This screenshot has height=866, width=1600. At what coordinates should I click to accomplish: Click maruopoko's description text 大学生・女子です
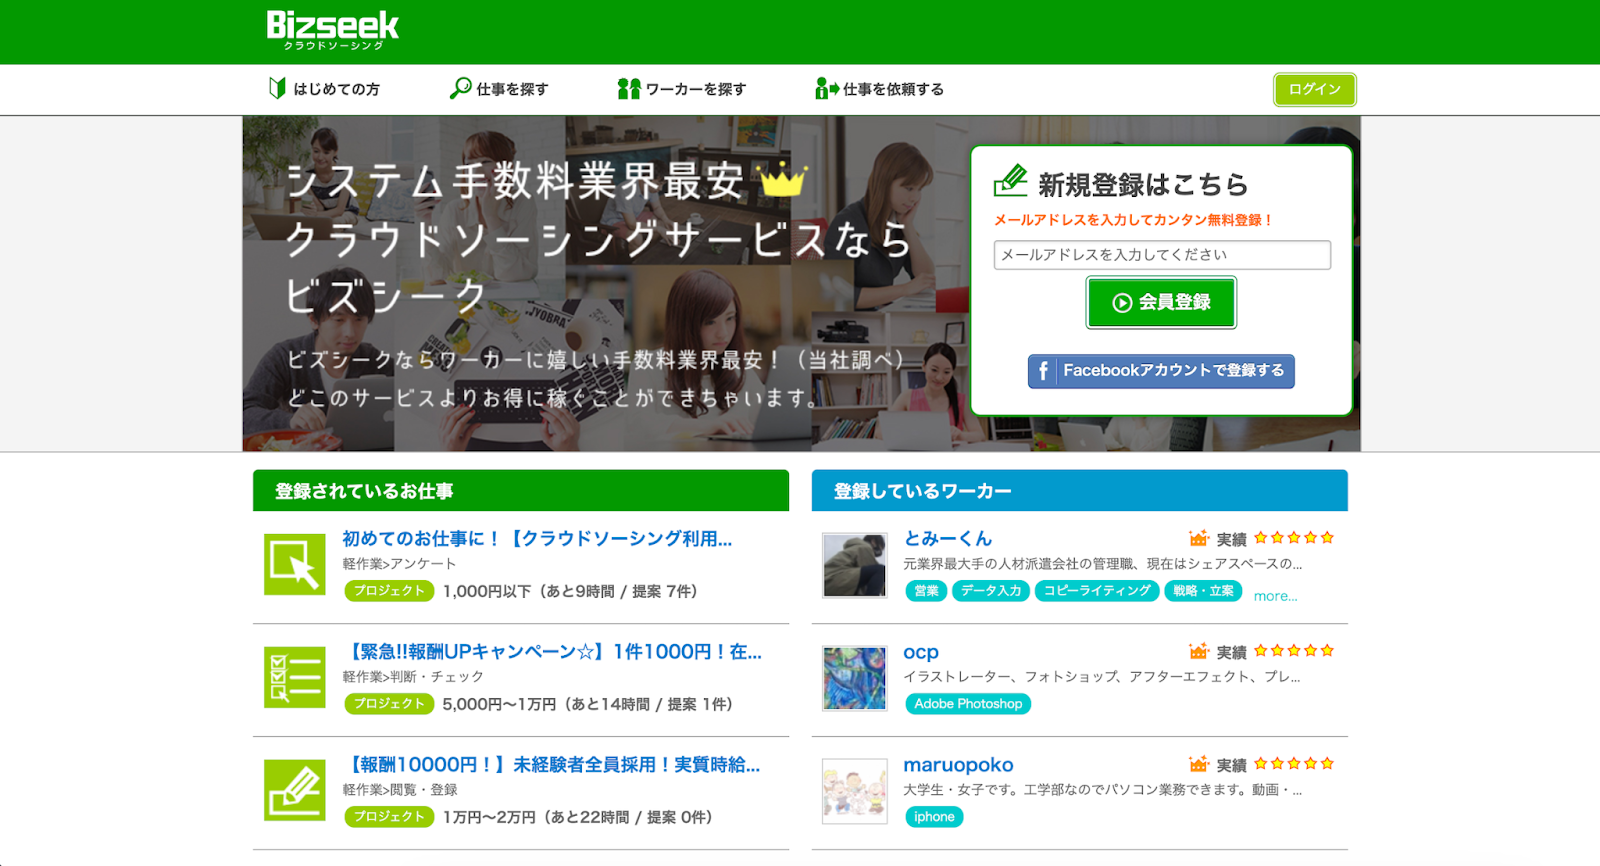1102,790
